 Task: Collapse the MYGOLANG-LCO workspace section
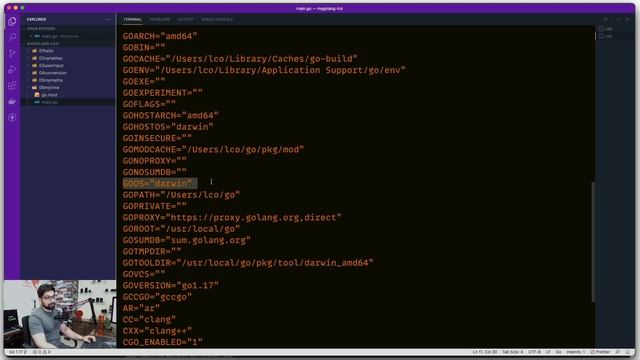[43, 43]
